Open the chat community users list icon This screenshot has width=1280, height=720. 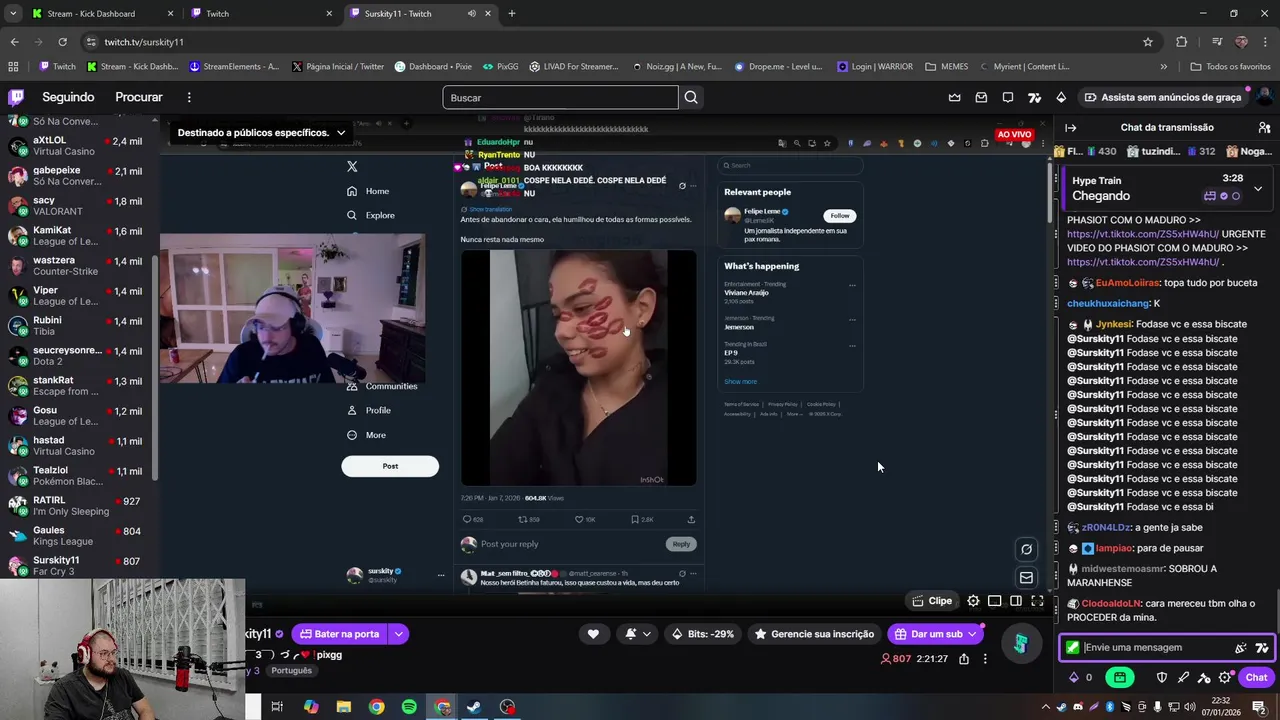(1264, 127)
